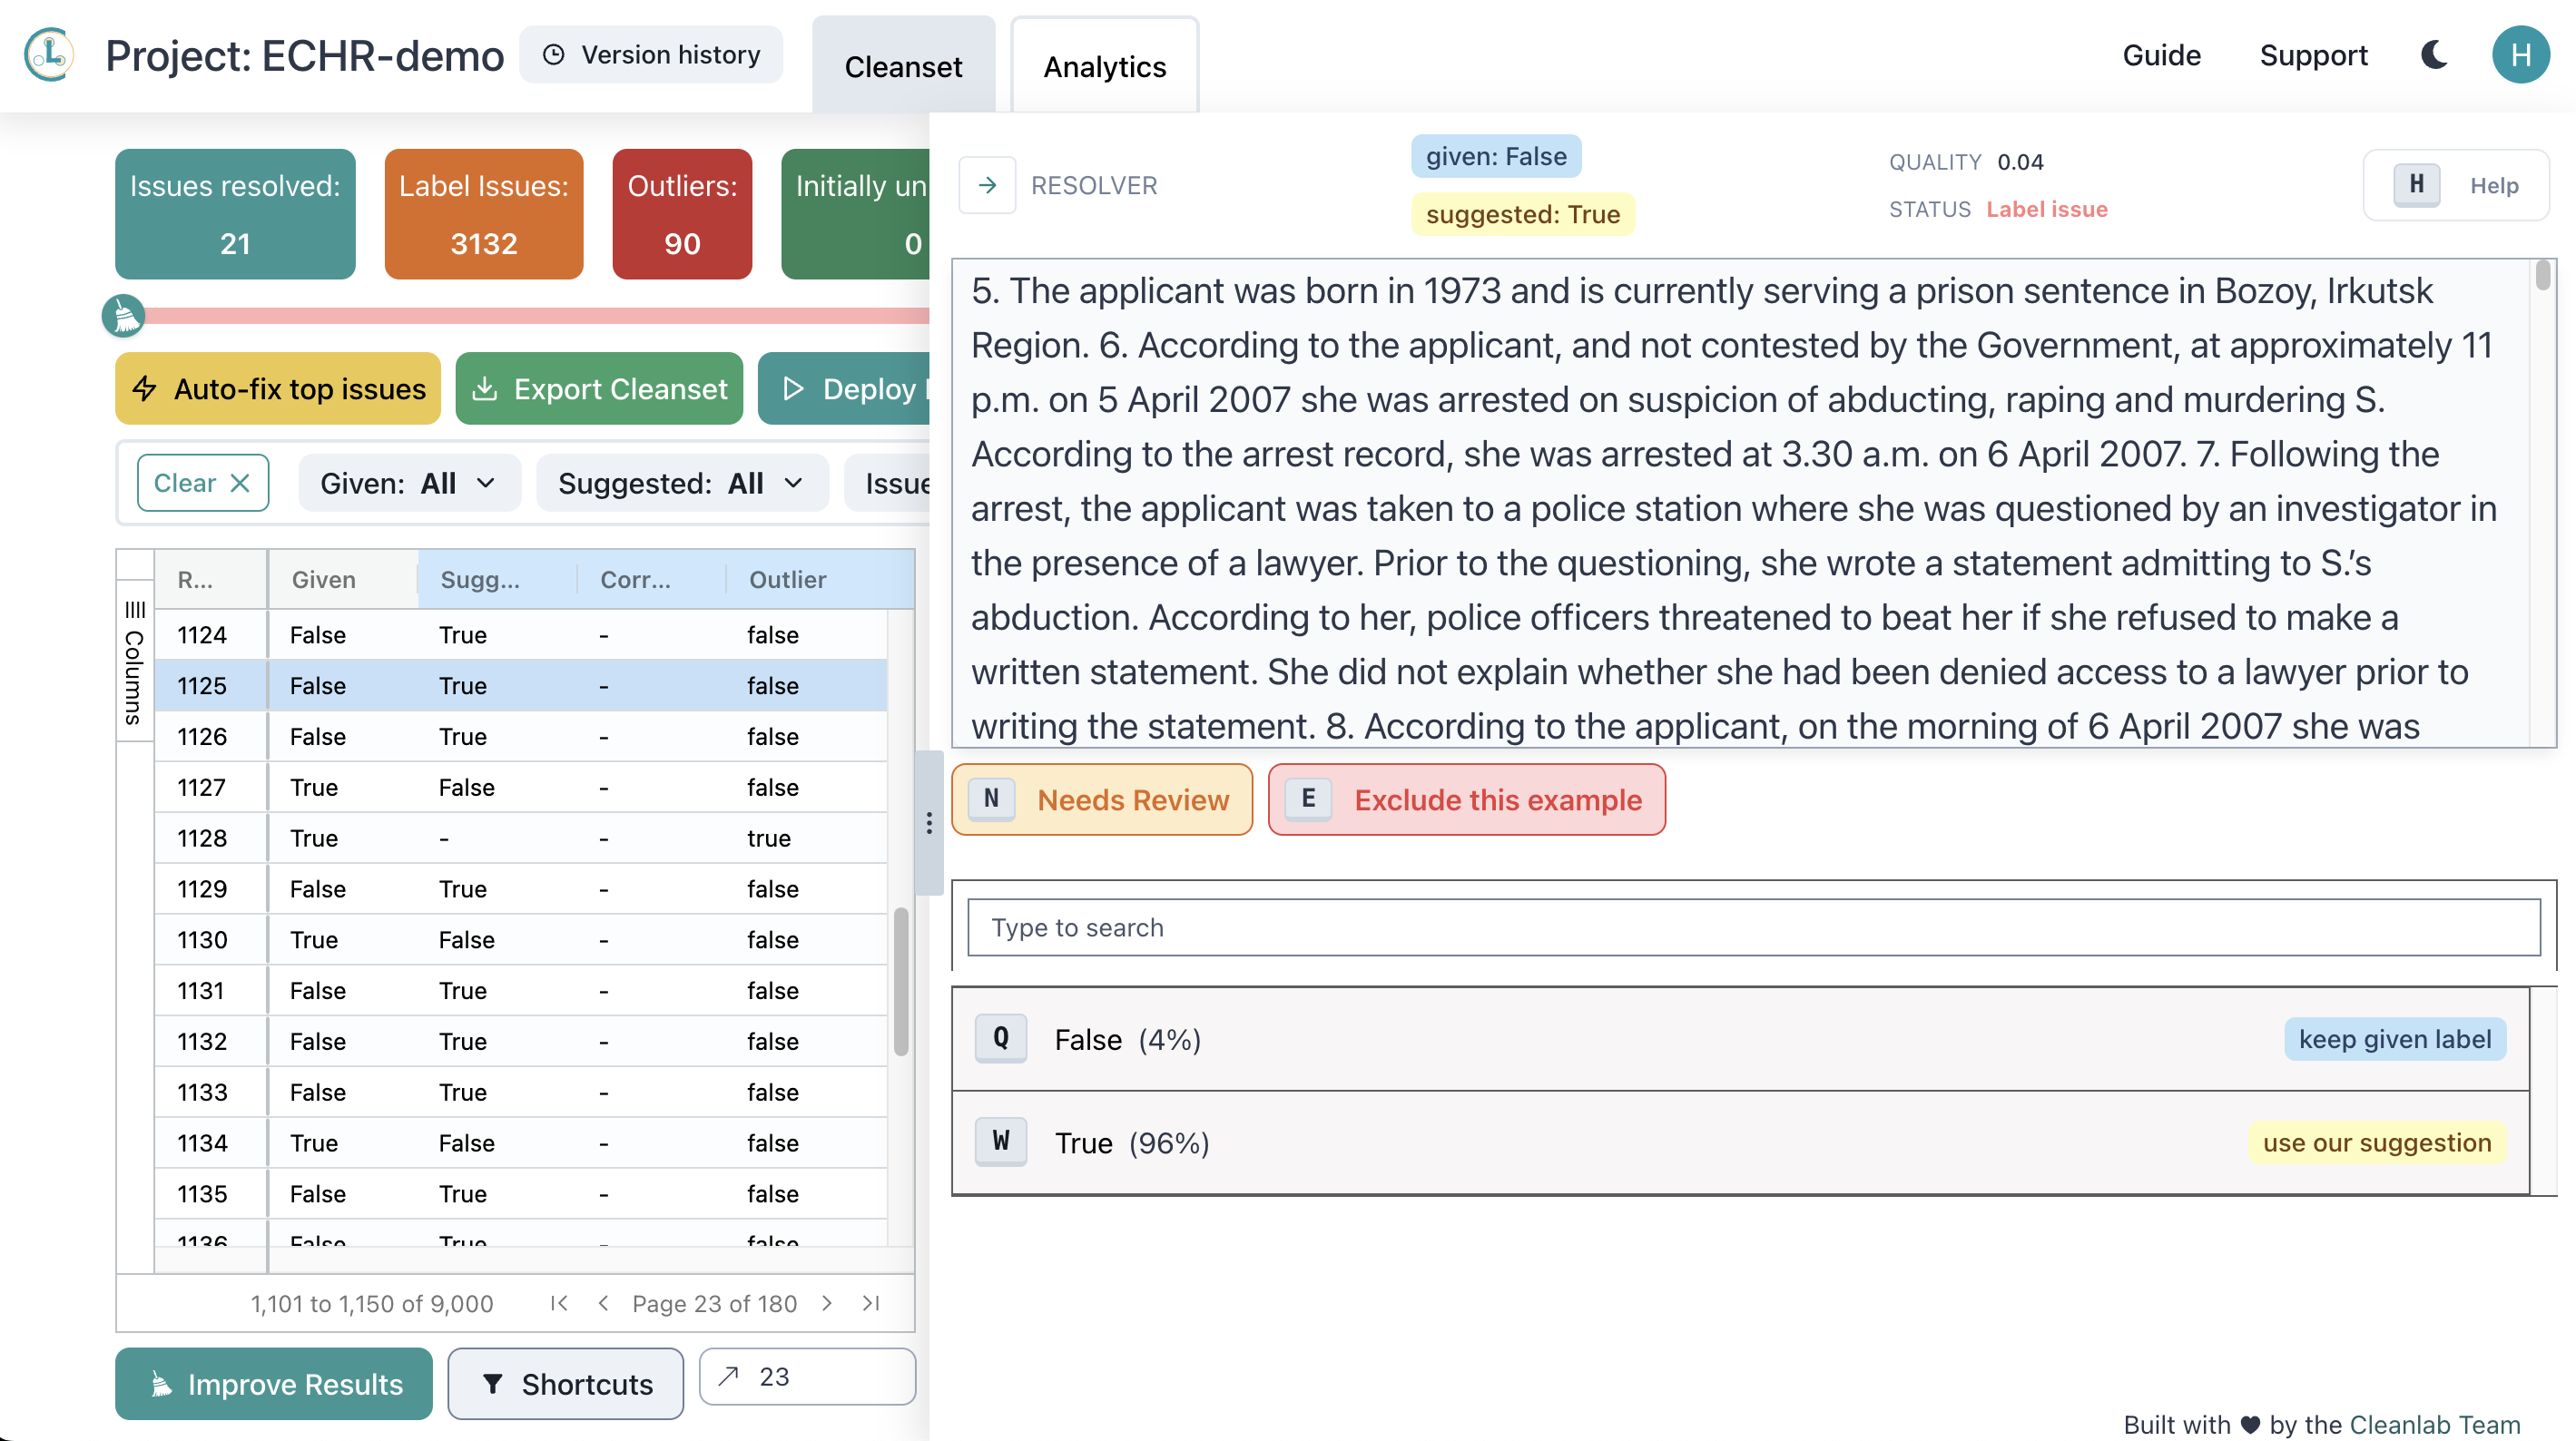Click the table vertical scrollbar

[900, 982]
